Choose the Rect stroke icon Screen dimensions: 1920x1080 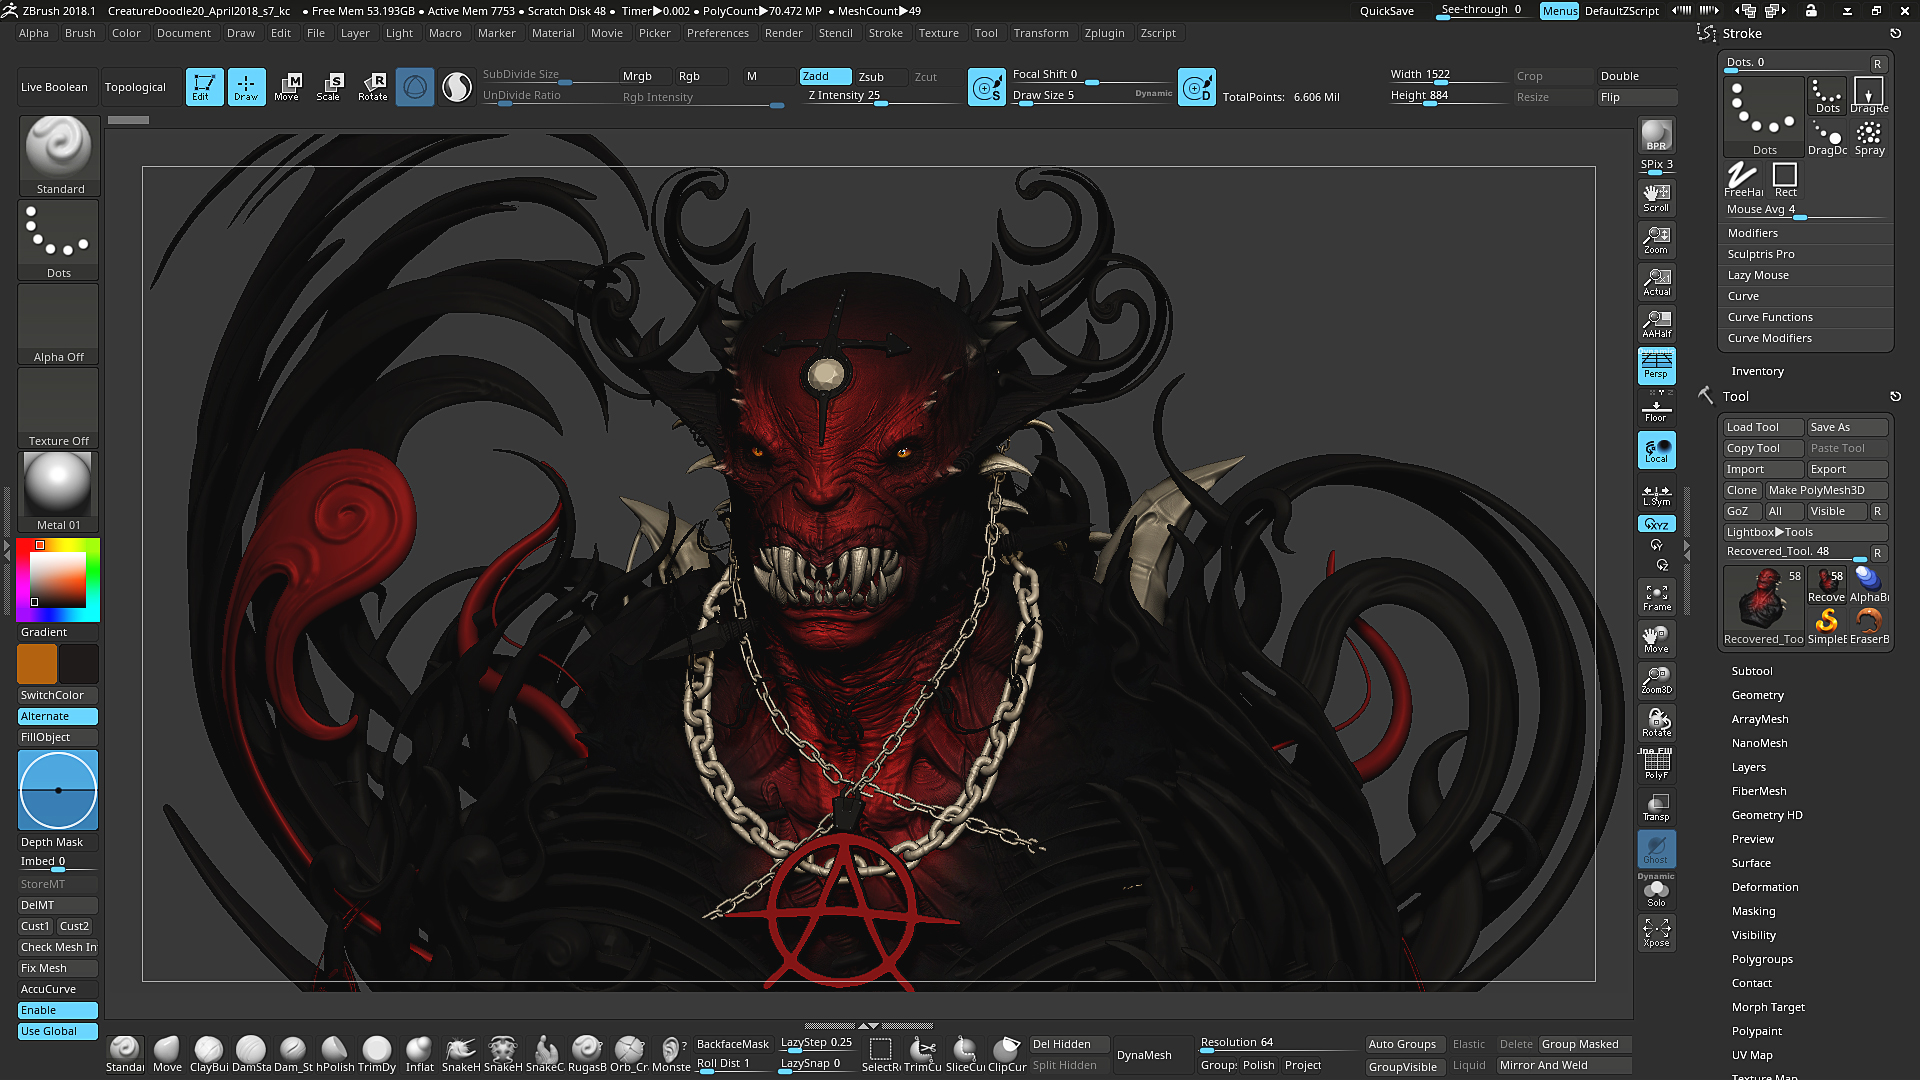(1785, 180)
